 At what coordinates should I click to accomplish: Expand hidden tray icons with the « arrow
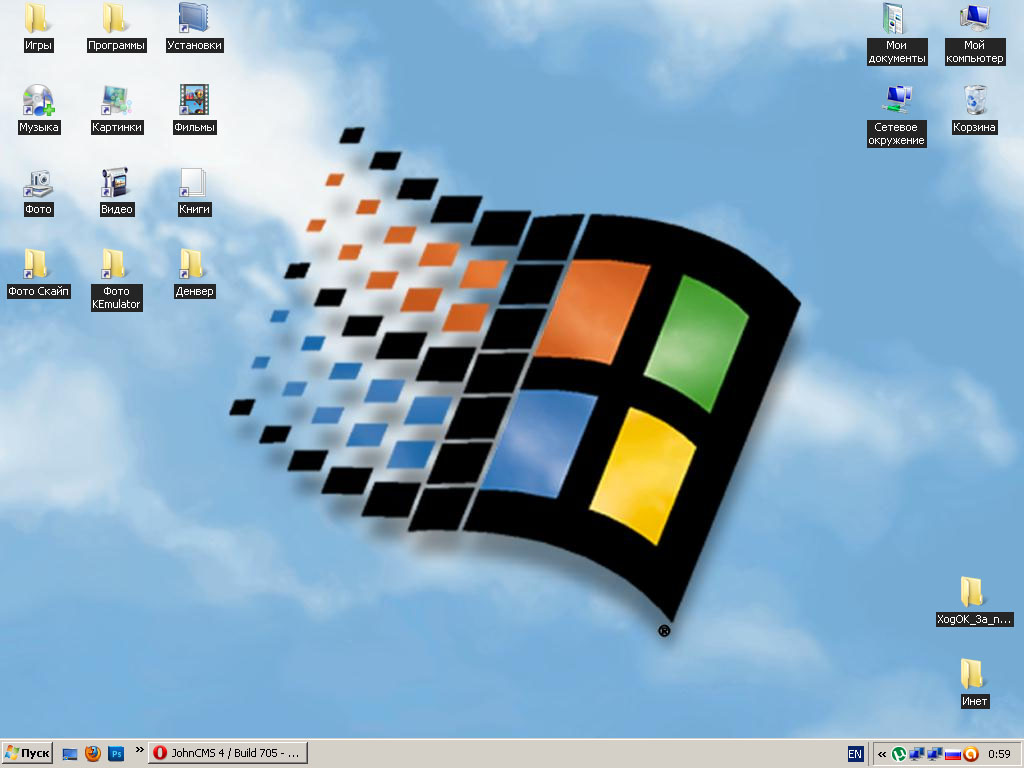click(x=882, y=754)
